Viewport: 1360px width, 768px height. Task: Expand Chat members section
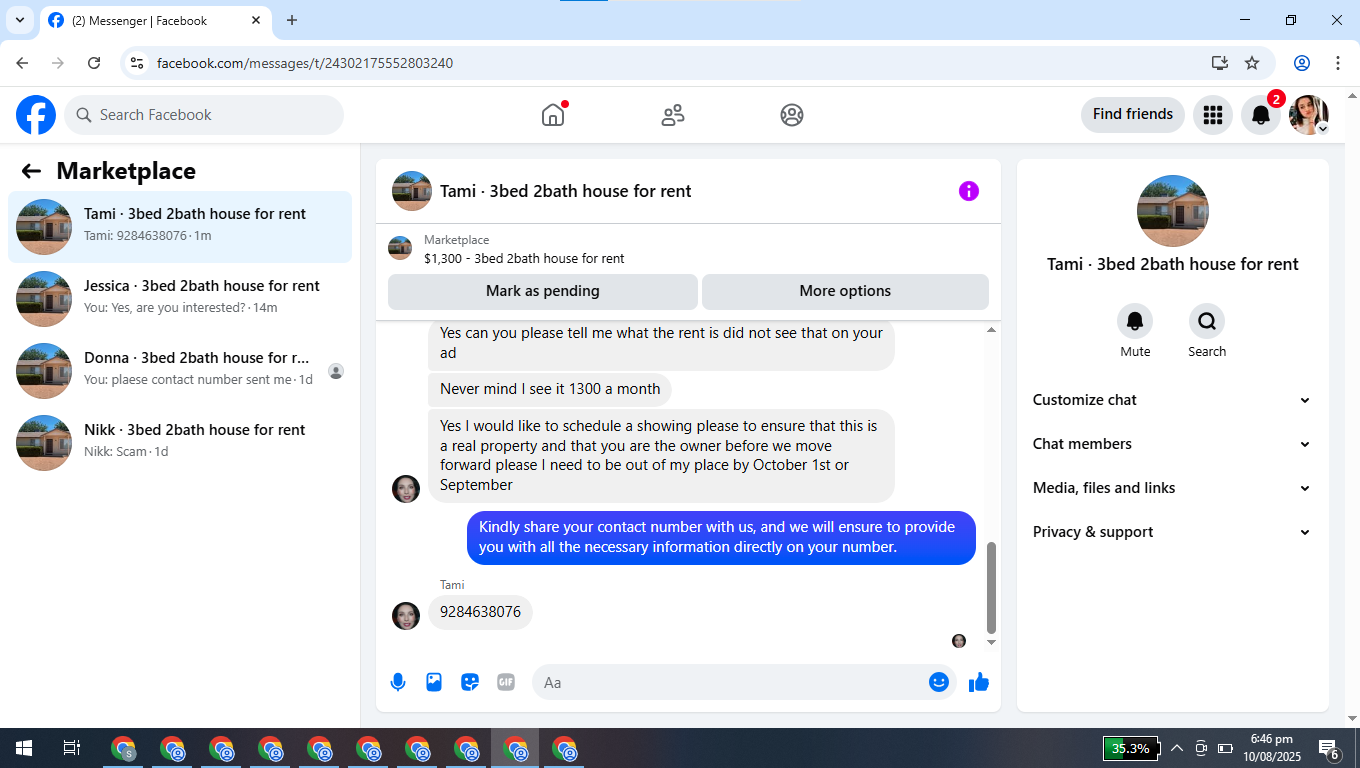(1172, 444)
